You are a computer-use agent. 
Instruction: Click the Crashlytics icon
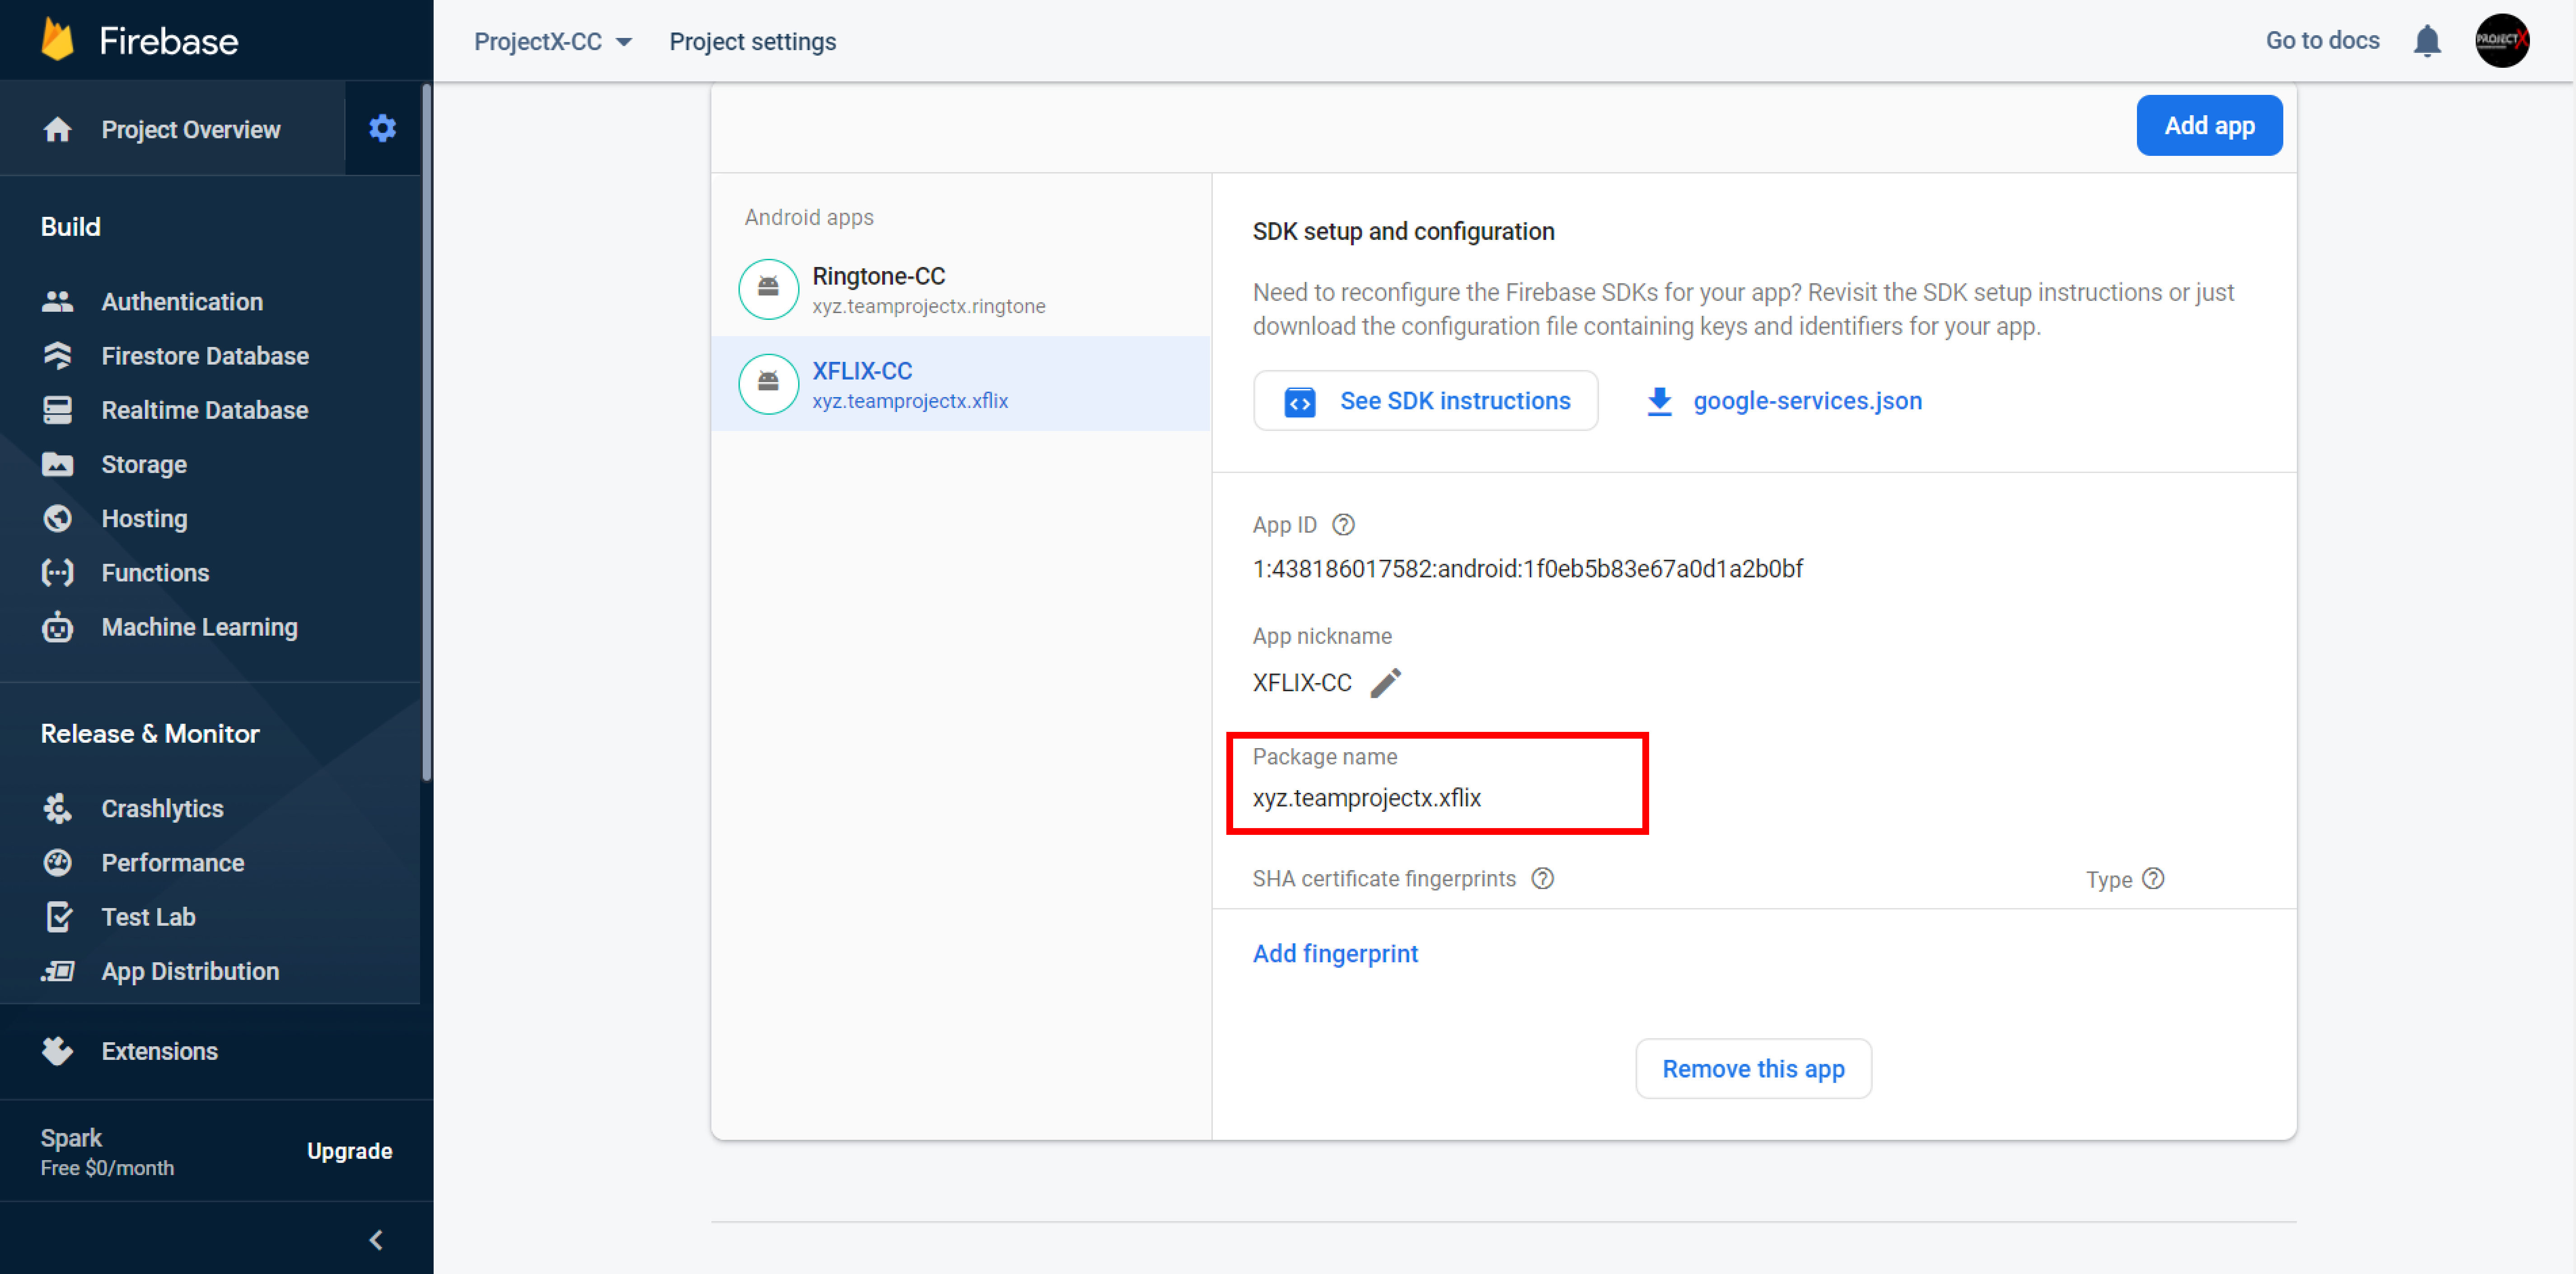click(58, 808)
